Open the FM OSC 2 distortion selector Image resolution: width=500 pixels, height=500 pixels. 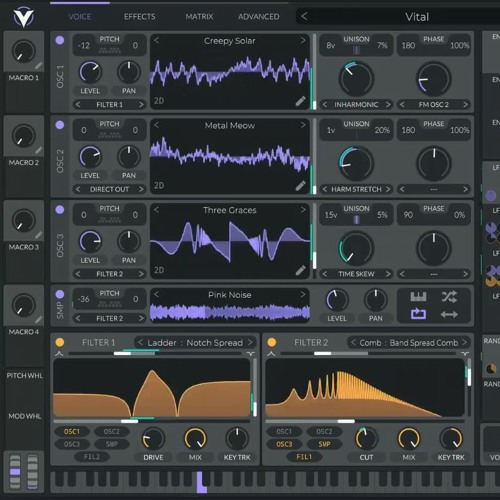[433, 105]
